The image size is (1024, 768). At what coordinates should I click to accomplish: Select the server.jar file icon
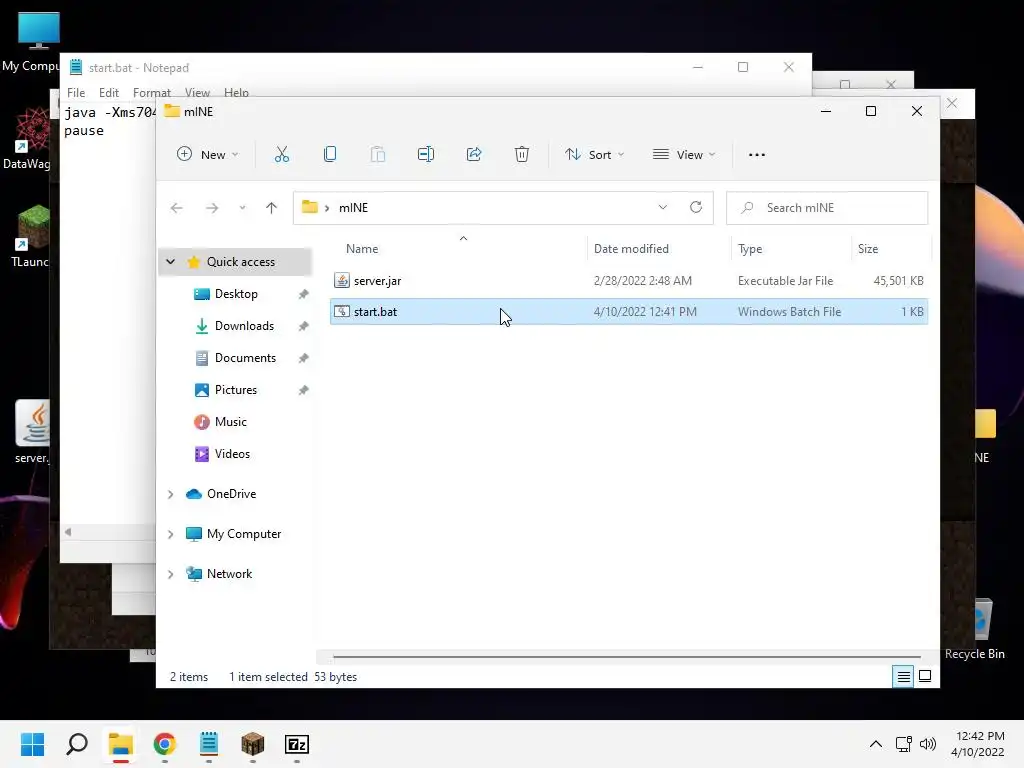coord(342,280)
